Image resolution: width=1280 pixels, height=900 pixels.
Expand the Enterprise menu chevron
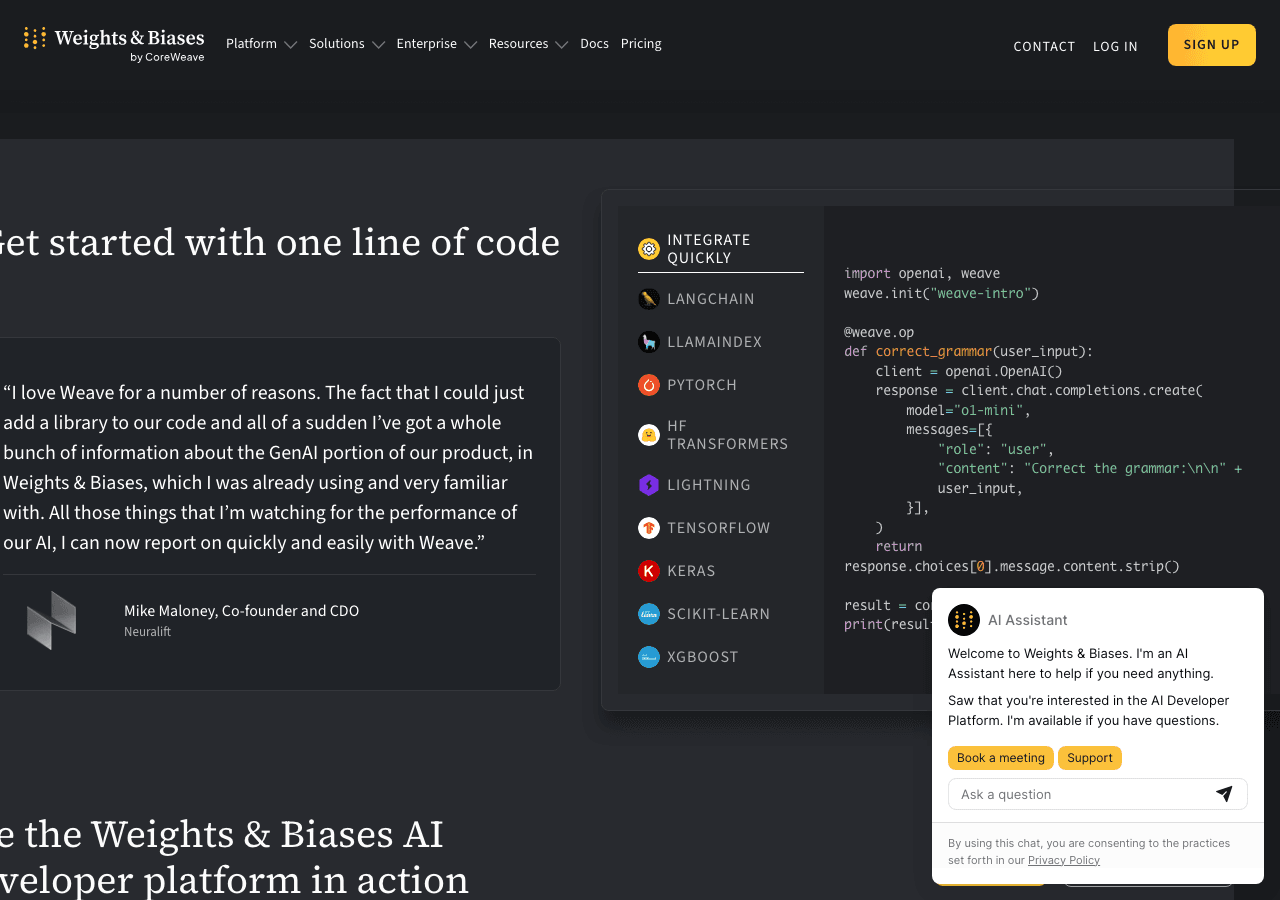pyautogui.click(x=470, y=45)
